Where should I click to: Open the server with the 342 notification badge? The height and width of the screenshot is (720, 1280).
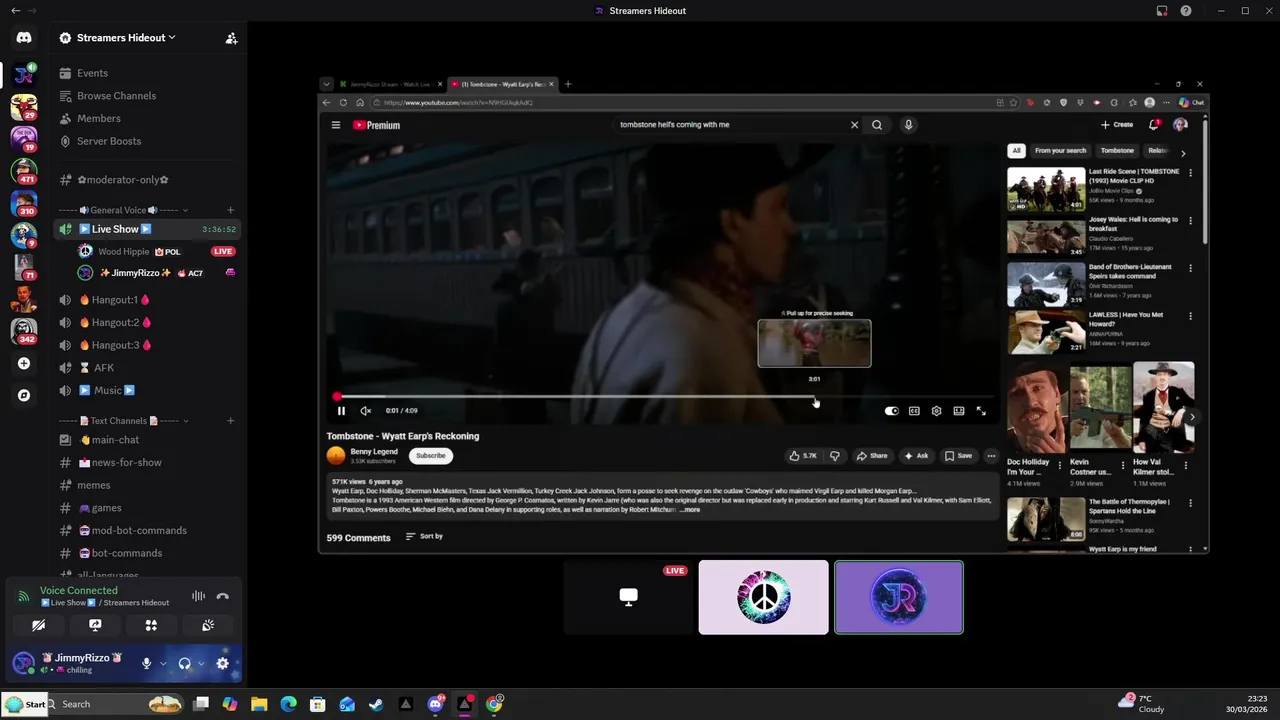[x=24, y=330]
